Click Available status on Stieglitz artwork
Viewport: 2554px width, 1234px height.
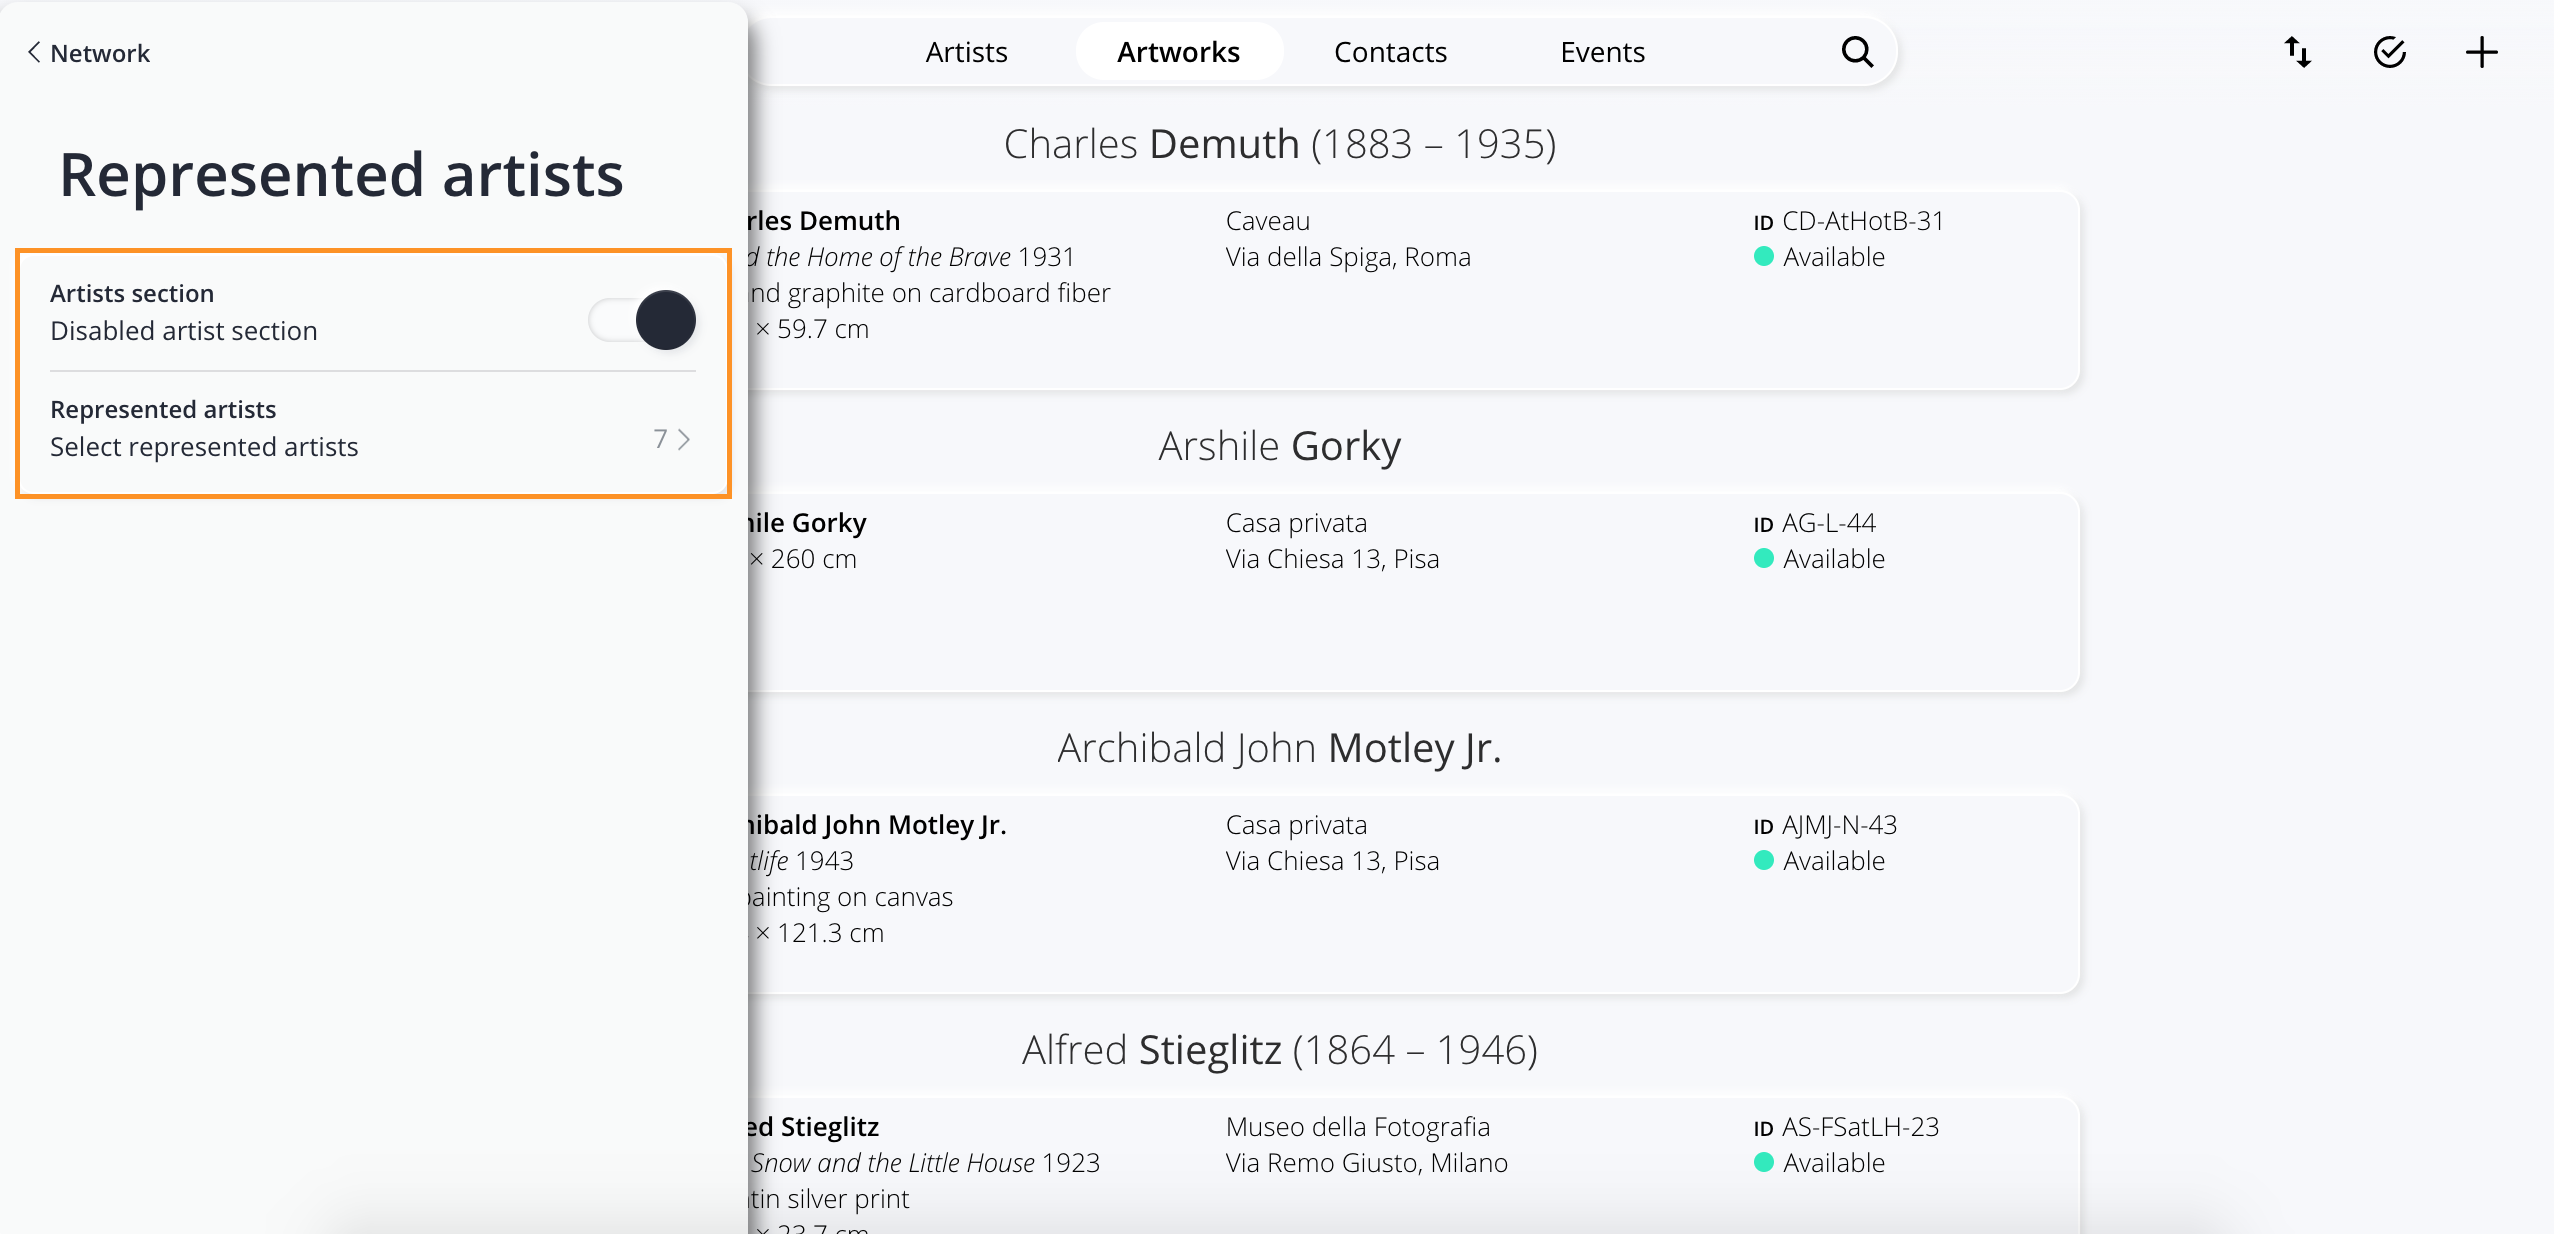pyautogui.click(x=1820, y=1163)
